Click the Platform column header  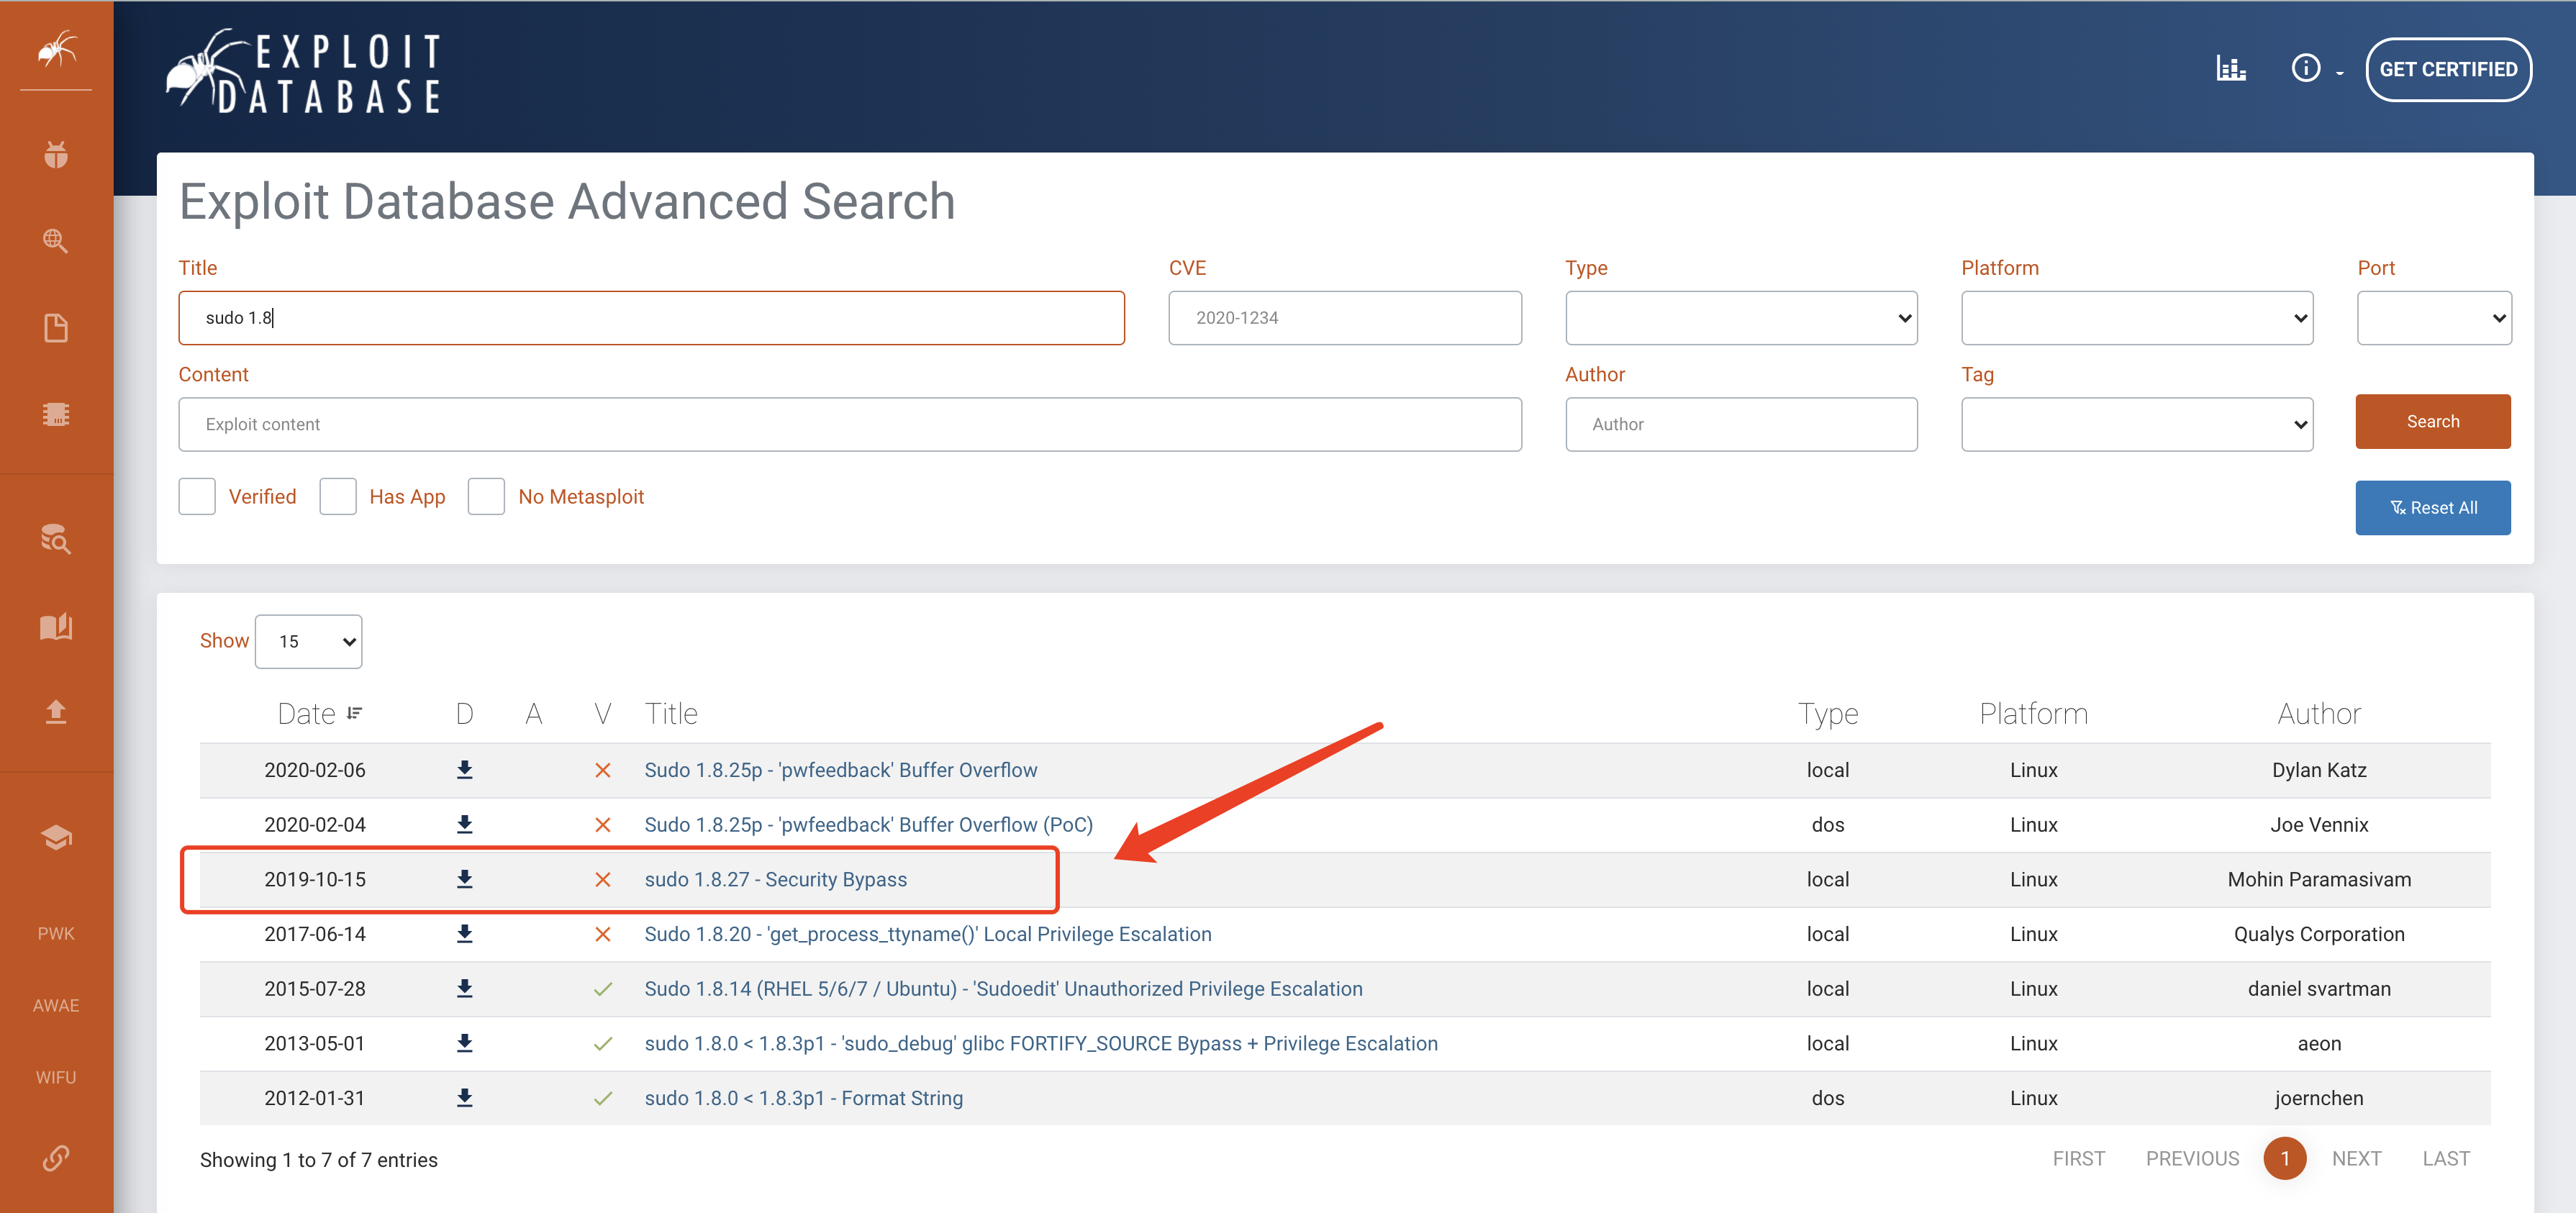pos(2033,714)
